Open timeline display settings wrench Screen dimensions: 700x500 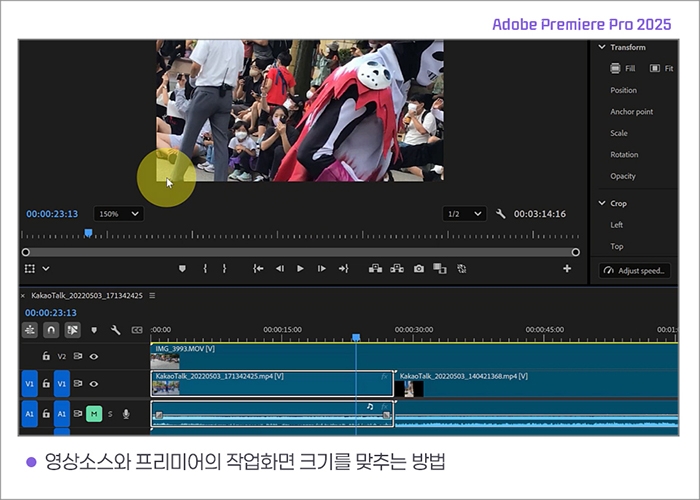coord(115,330)
